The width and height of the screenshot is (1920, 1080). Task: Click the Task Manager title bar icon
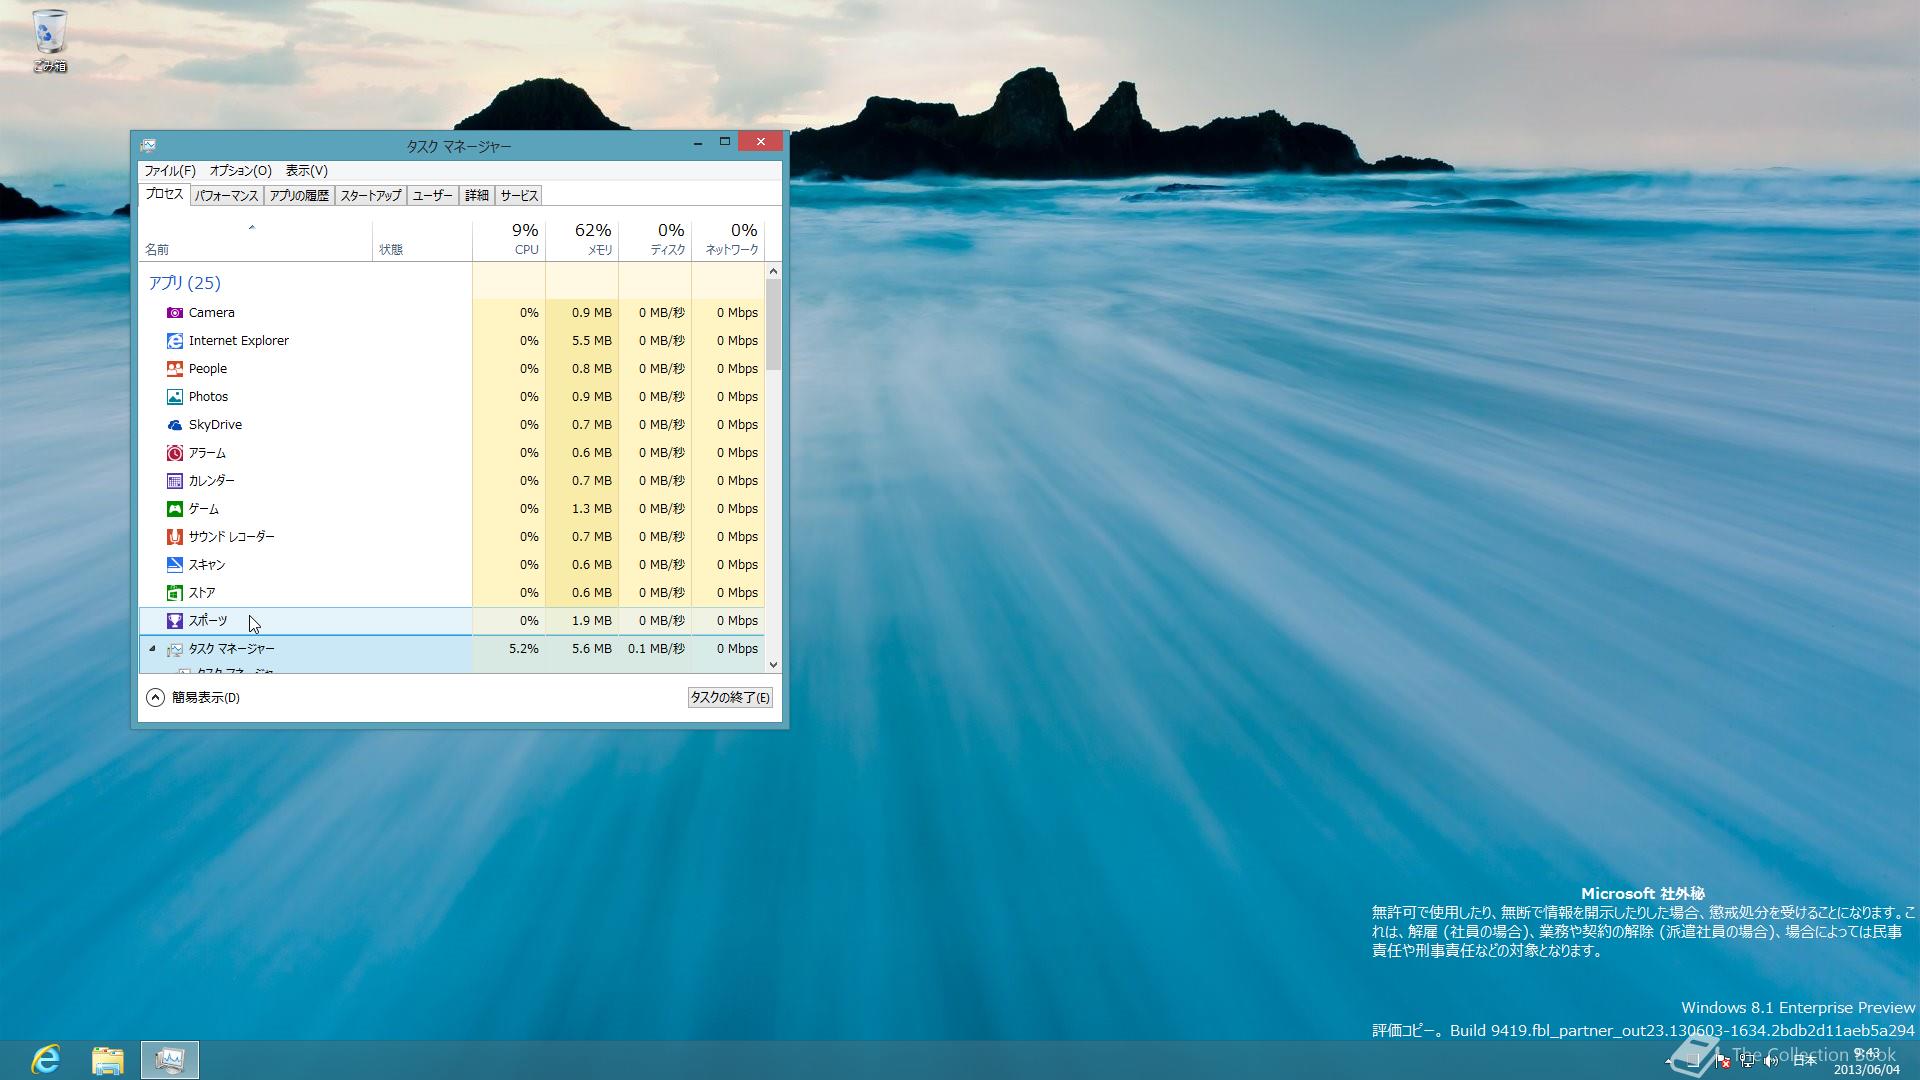[x=148, y=145]
